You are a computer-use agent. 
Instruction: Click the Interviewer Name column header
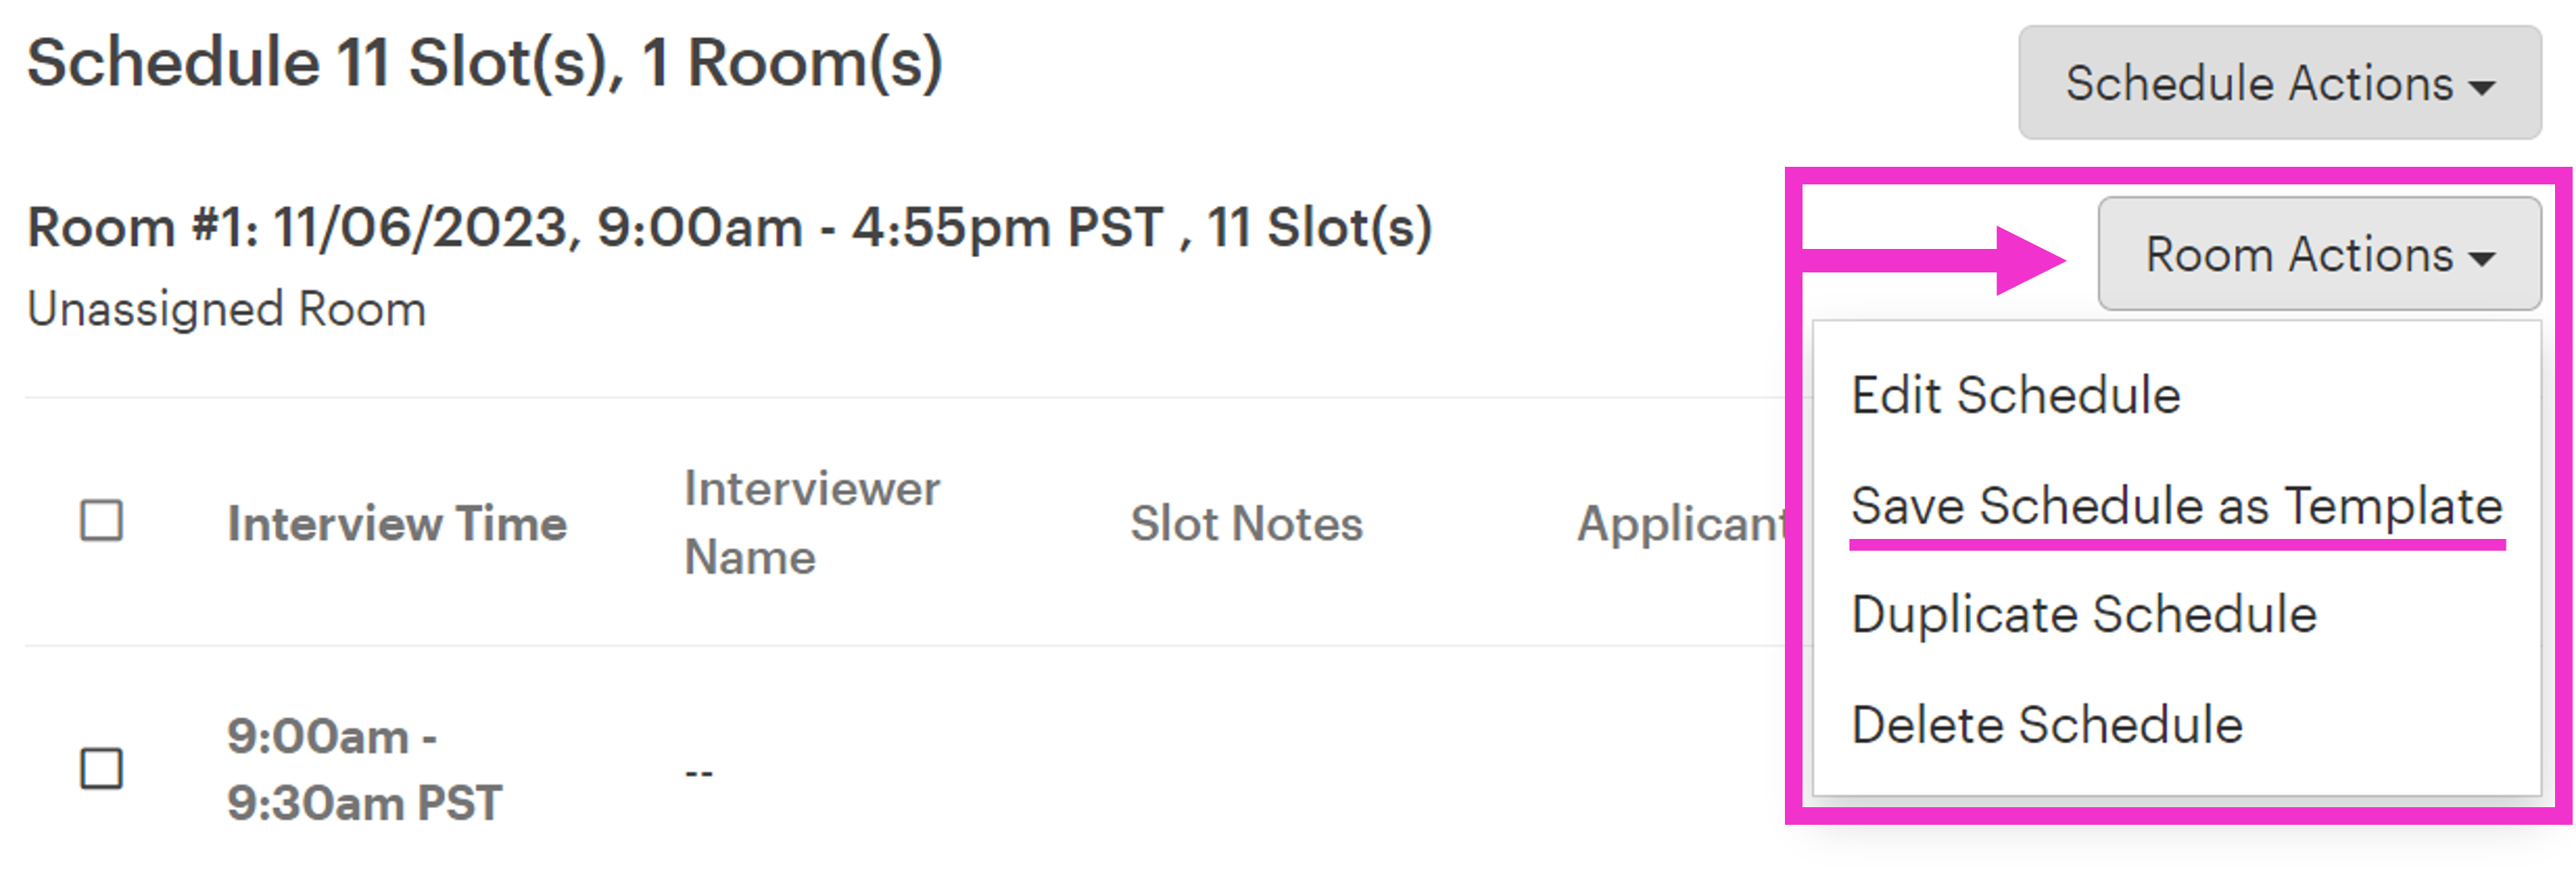812,523
